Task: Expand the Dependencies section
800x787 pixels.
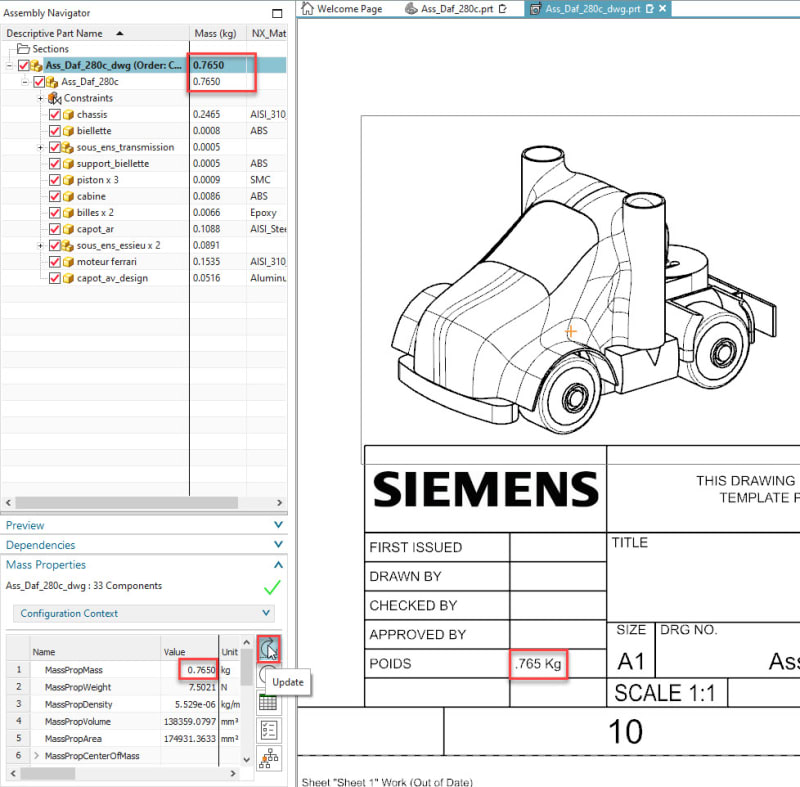Action: pyautogui.click(x=278, y=544)
